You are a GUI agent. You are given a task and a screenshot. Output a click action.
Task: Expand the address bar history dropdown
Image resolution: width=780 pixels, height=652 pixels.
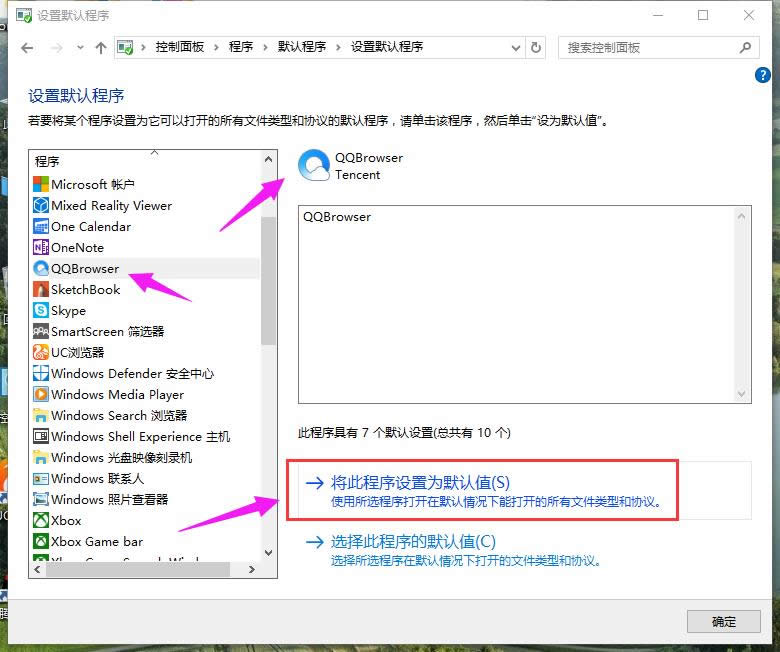(x=515, y=47)
